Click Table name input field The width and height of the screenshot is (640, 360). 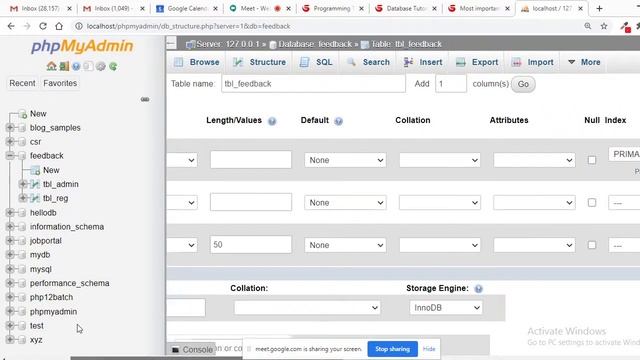313,84
